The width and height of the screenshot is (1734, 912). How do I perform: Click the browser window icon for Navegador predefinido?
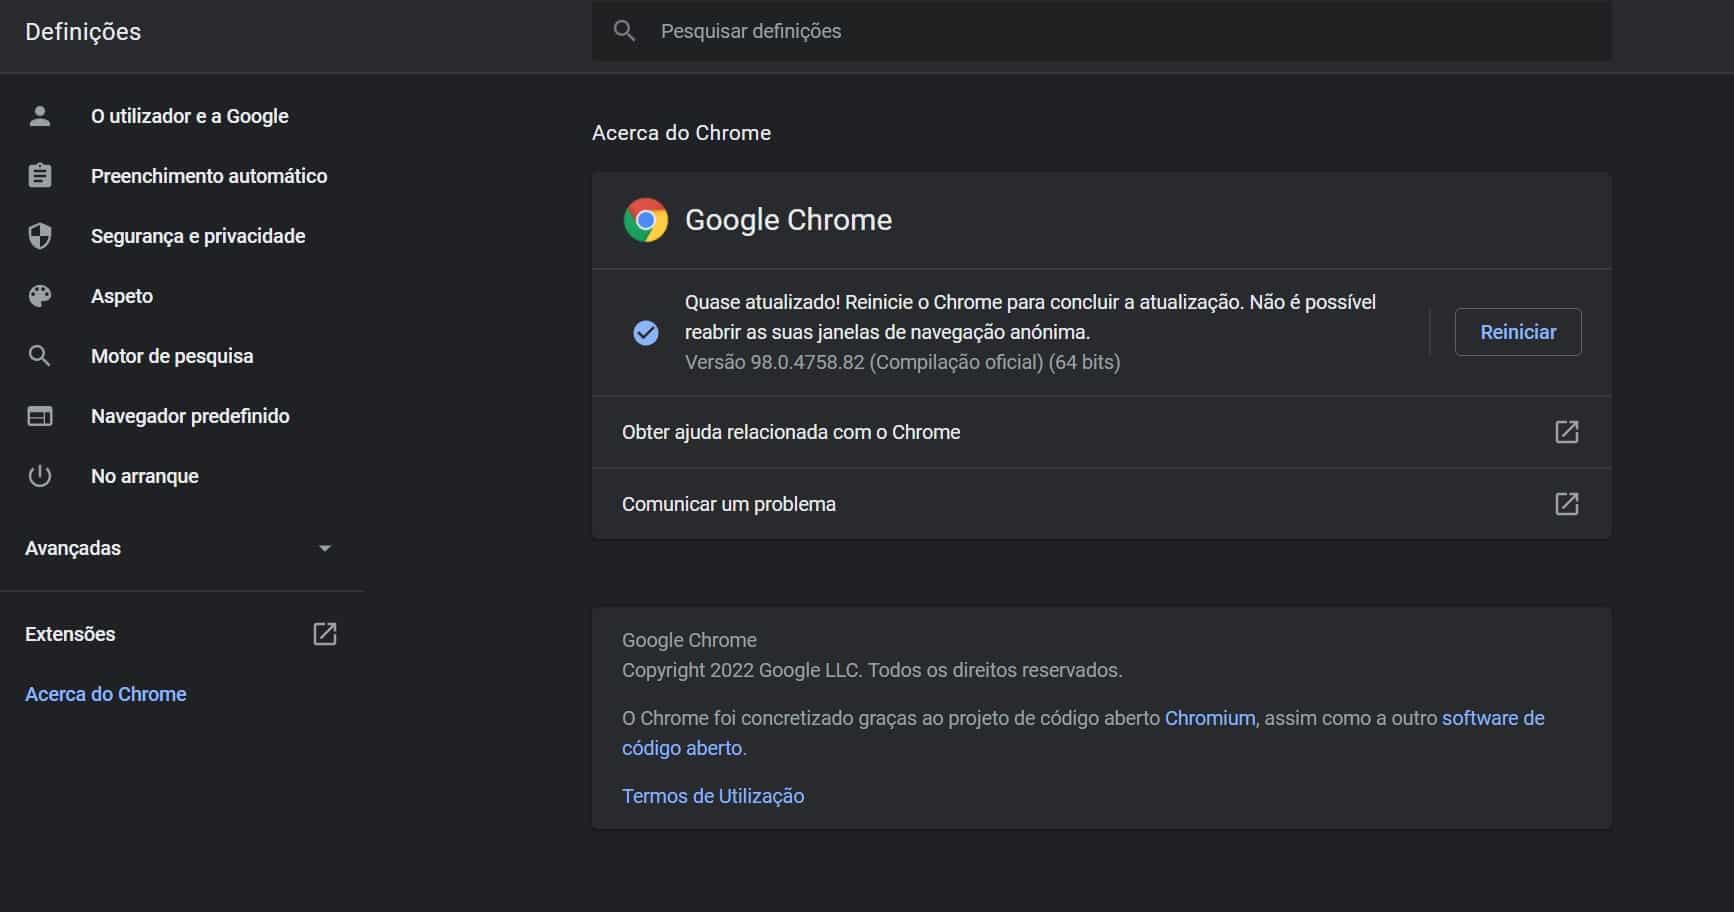[40, 416]
